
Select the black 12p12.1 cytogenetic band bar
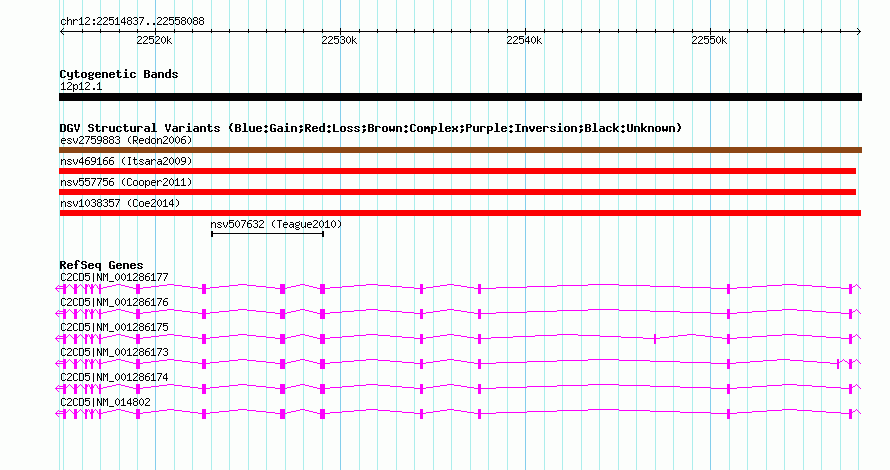tap(460, 97)
